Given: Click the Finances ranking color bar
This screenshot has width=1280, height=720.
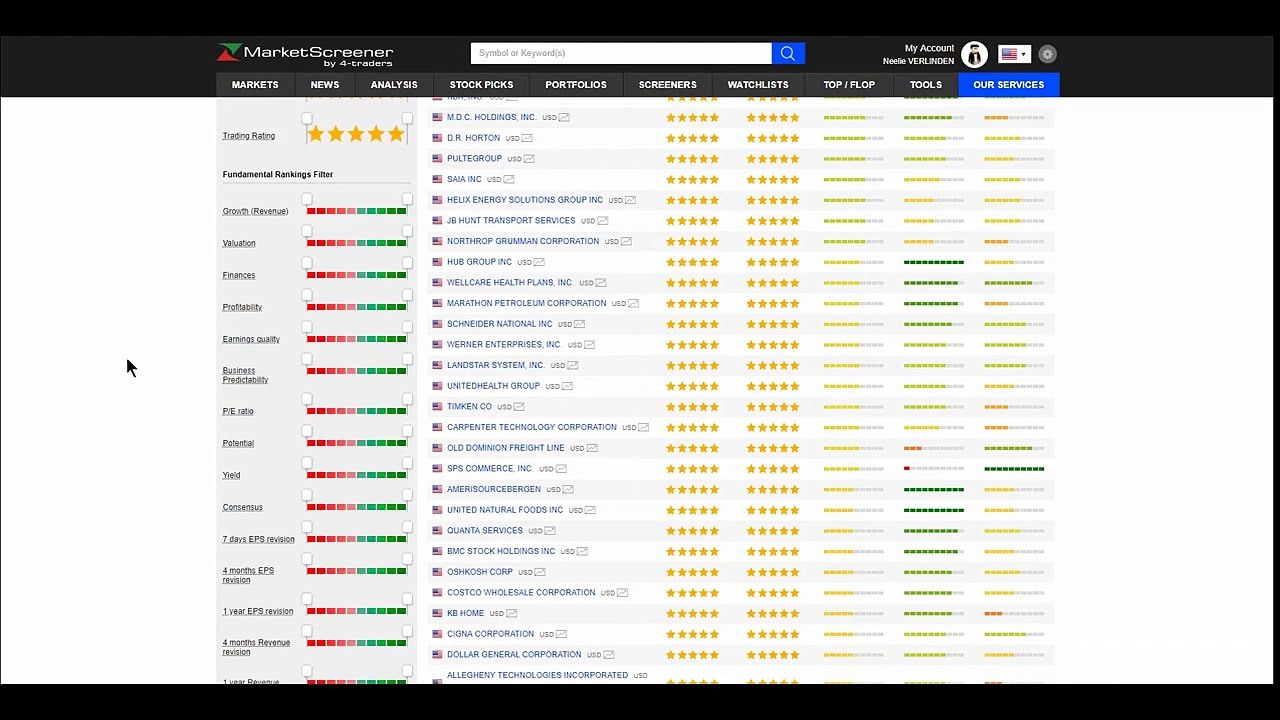Looking at the screenshot, I should click(356, 275).
